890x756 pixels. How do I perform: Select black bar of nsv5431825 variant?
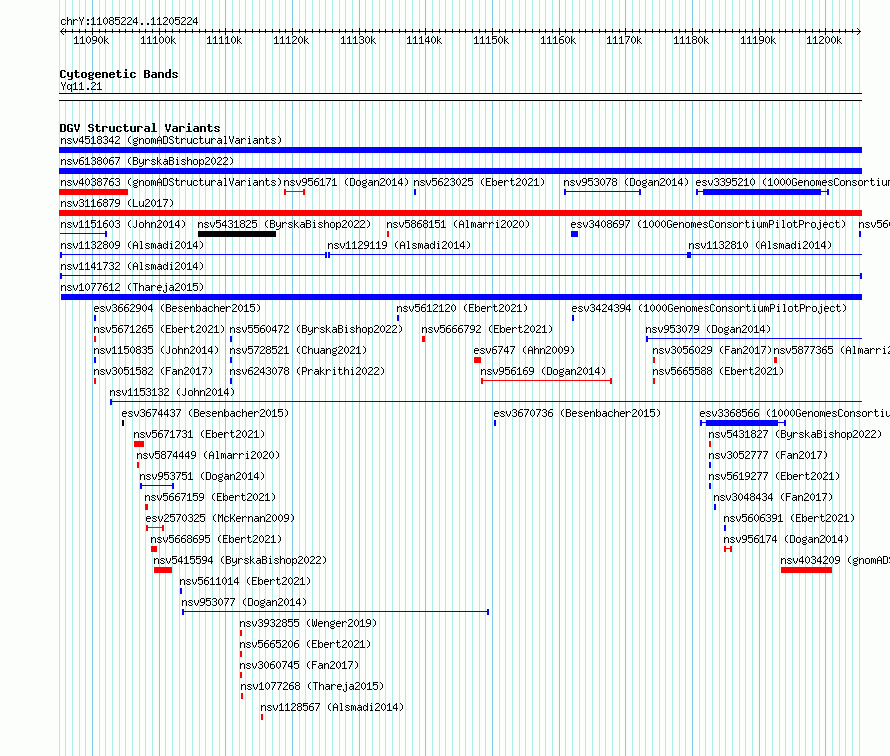coord(237,234)
